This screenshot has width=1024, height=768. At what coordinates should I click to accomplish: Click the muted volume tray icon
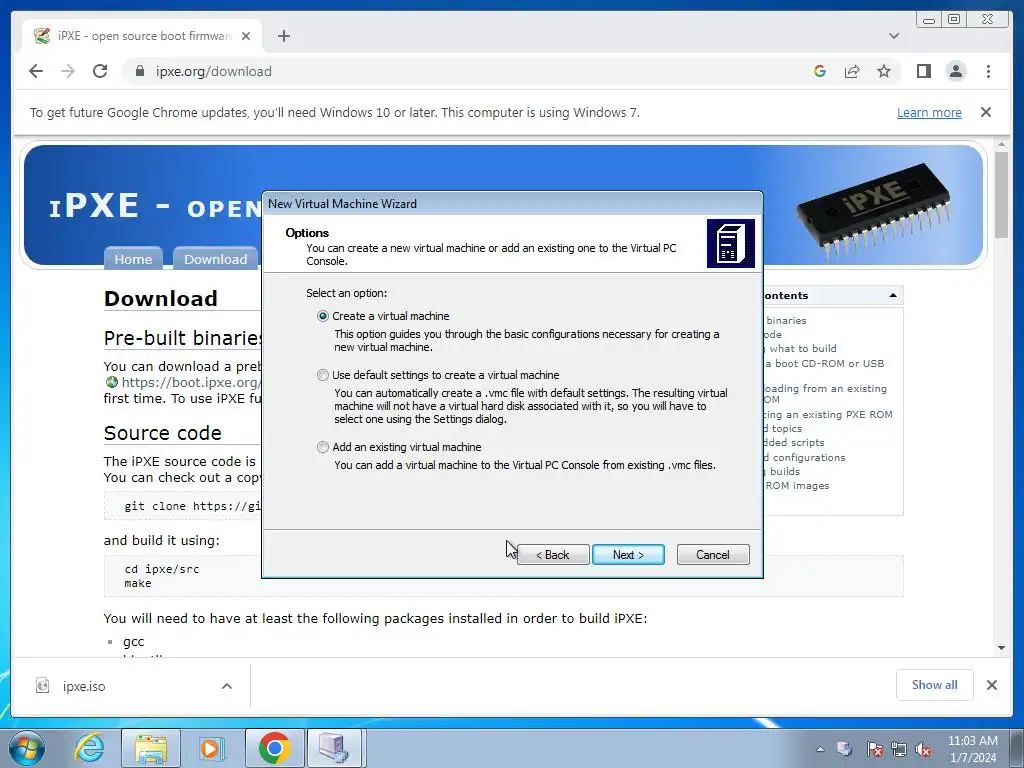923,750
